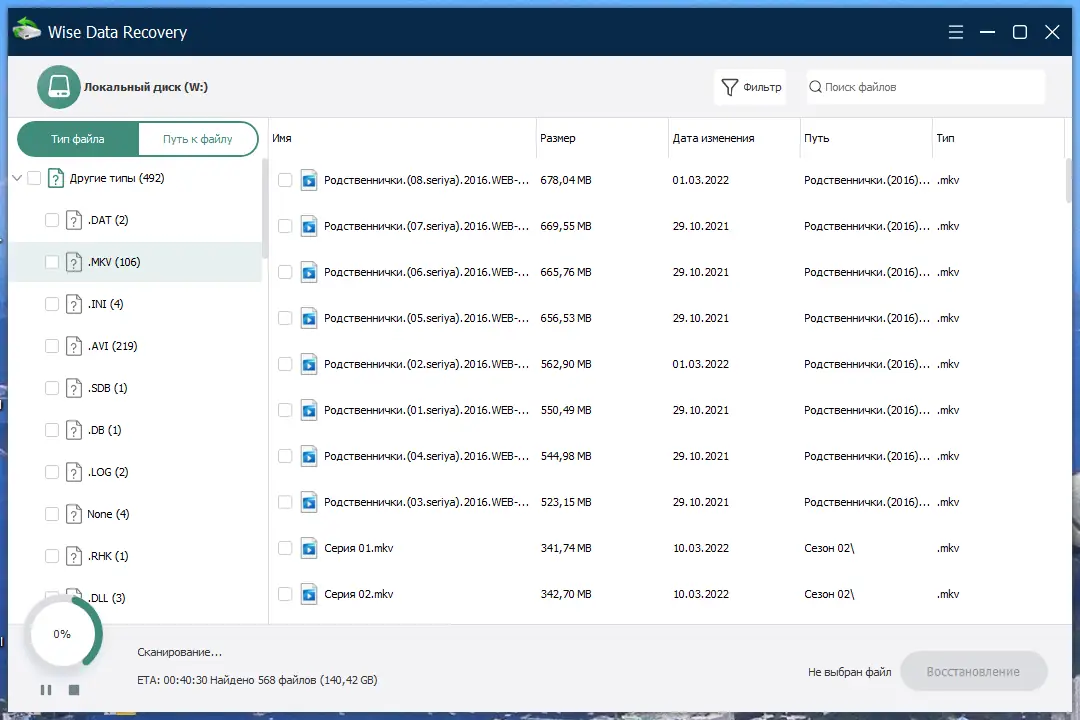
Task: Pause the scanning process
Action: [46, 690]
